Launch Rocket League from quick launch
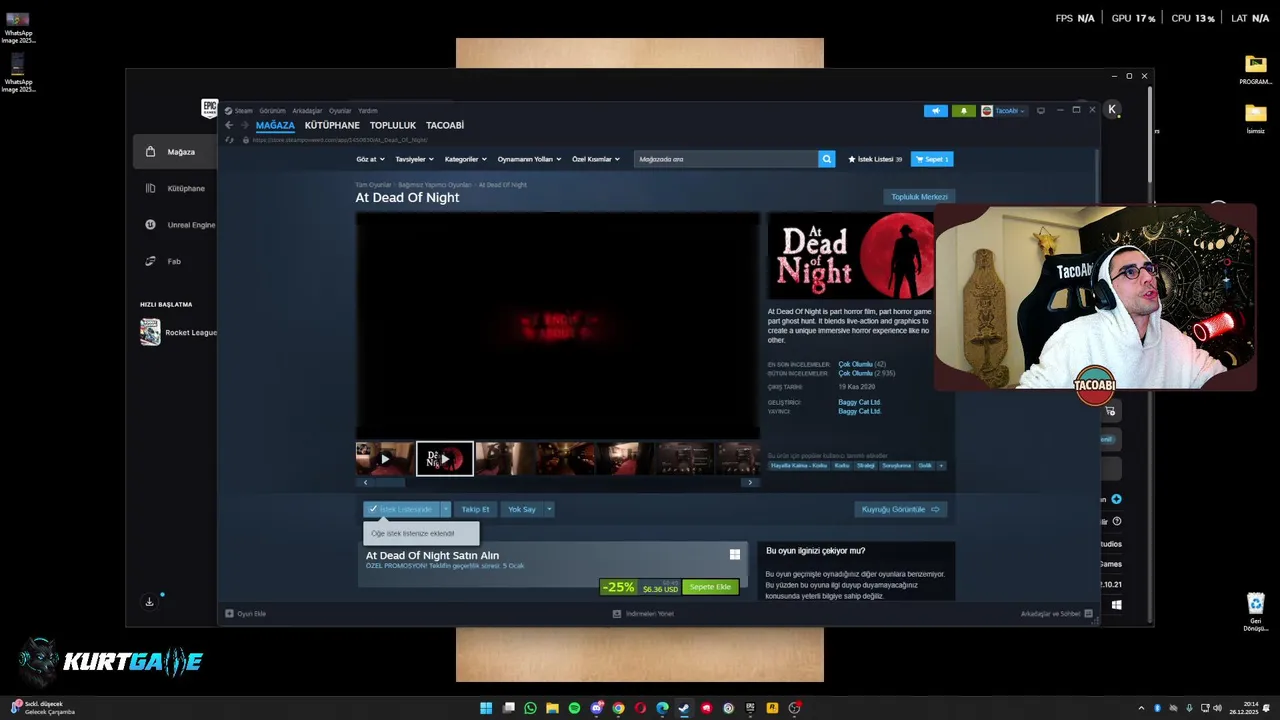1280x720 pixels. coord(177,332)
